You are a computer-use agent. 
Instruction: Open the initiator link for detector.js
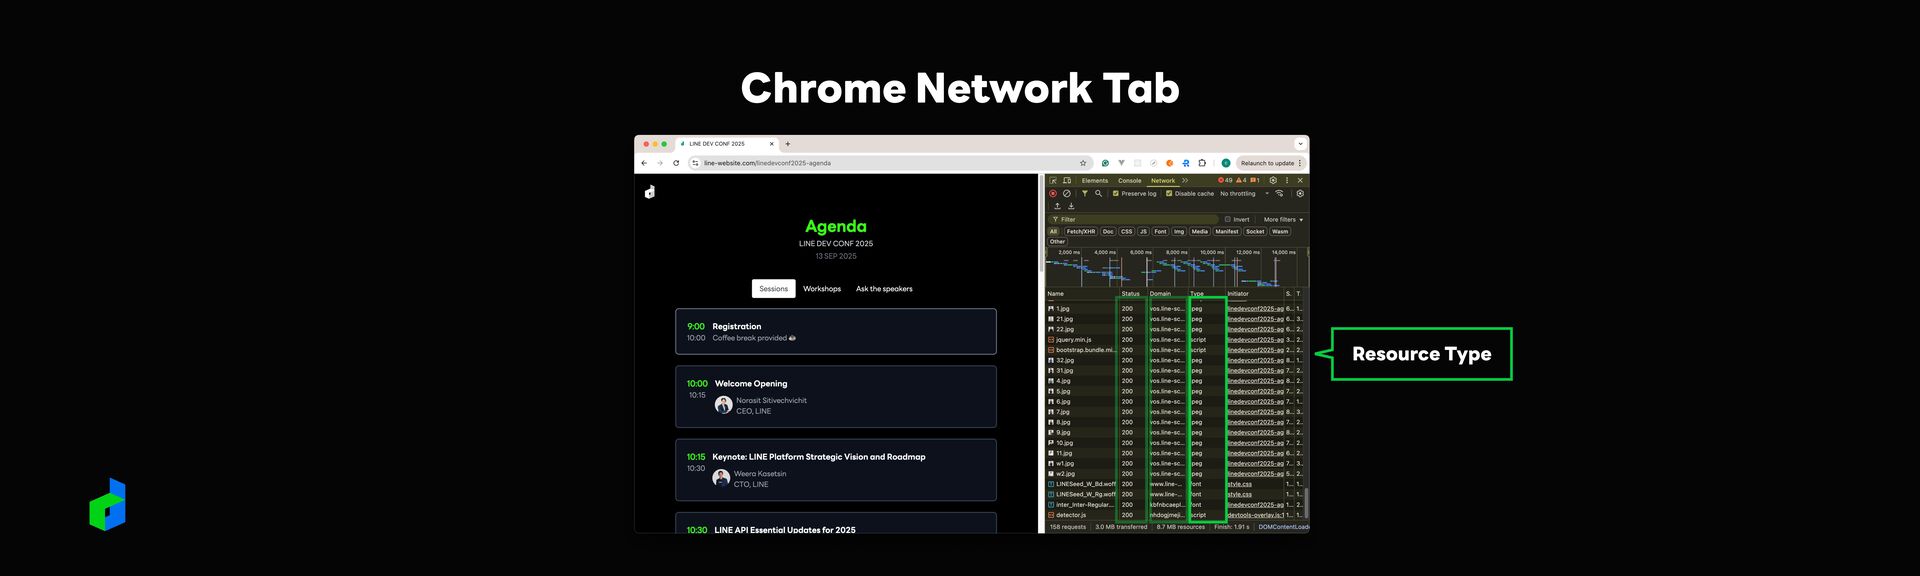point(1255,515)
